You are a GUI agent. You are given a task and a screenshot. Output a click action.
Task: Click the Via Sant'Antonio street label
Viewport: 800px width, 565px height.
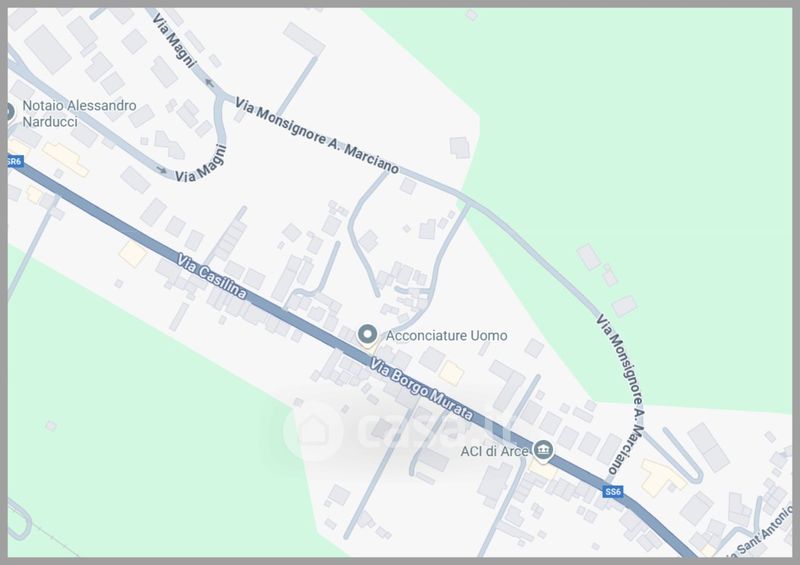pos(759,534)
